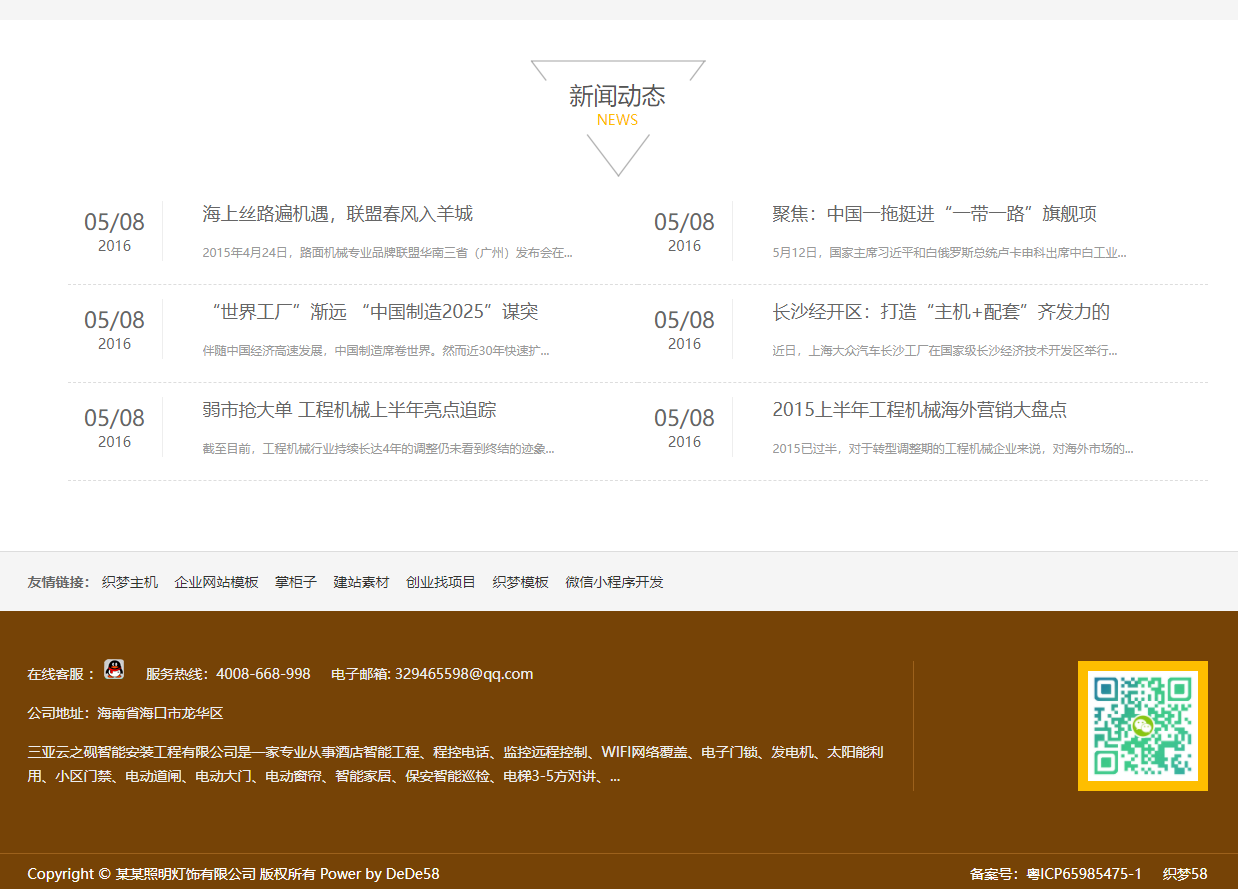Visit the 企业网站模板 friendly link
The height and width of the screenshot is (889, 1238).
216,582
